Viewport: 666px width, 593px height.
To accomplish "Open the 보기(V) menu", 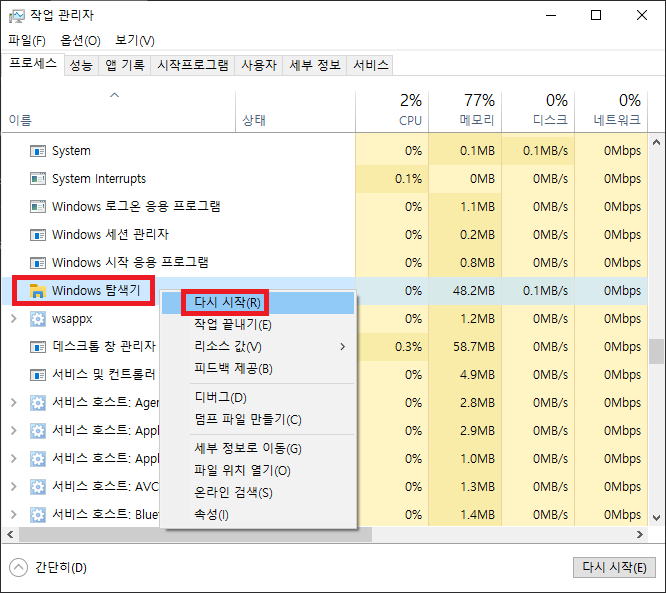I will coord(135,41).
